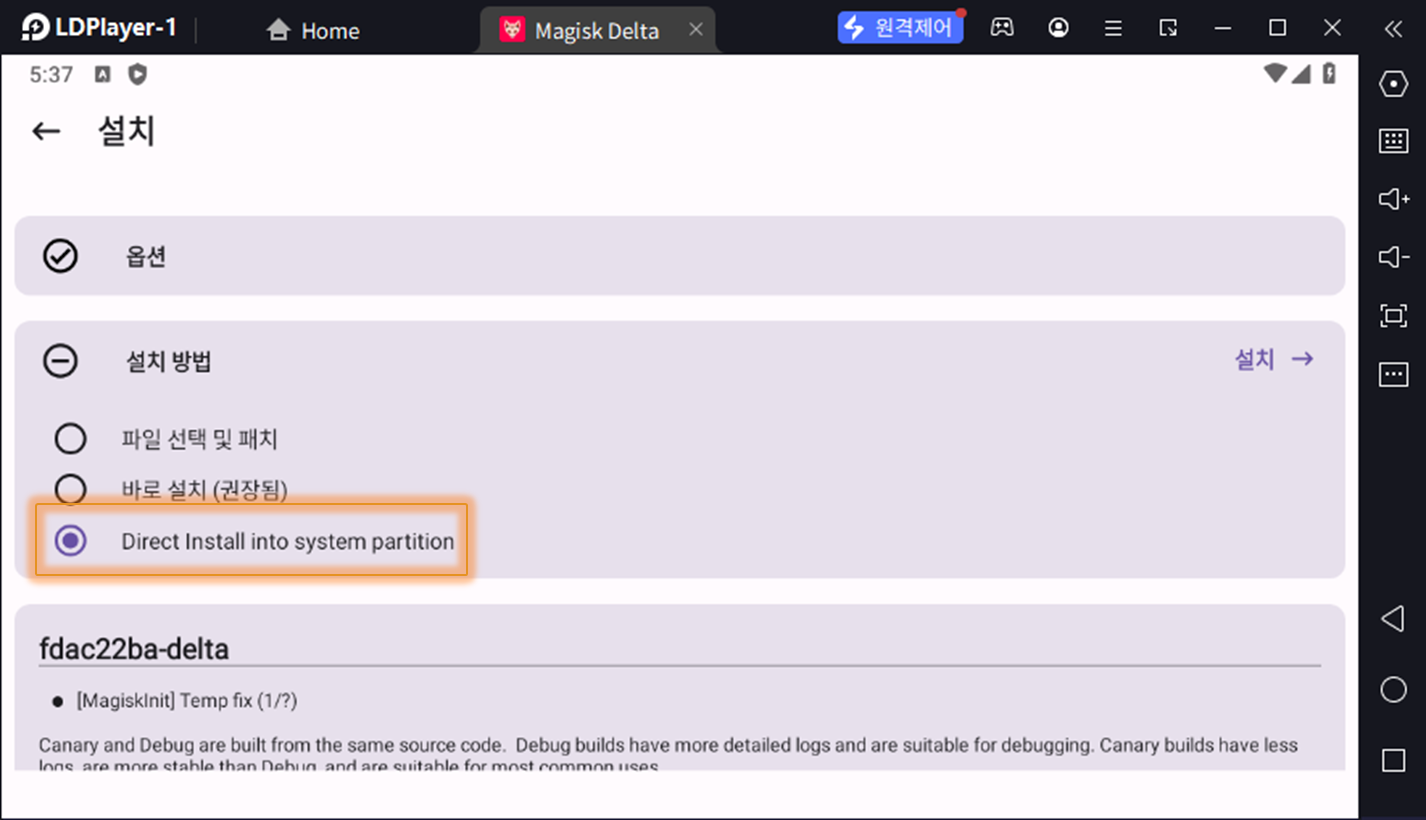Click the window pop-out icon
1426x820 pixels.
click(1168, 29)
